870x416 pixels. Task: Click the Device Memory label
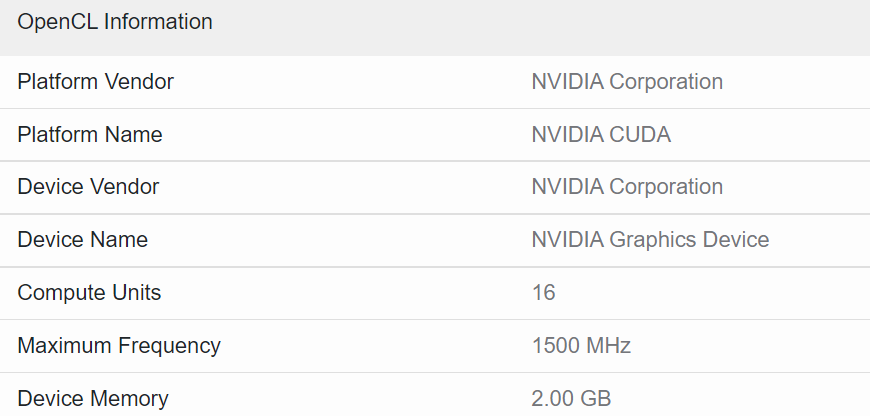(x=93, y=398)
